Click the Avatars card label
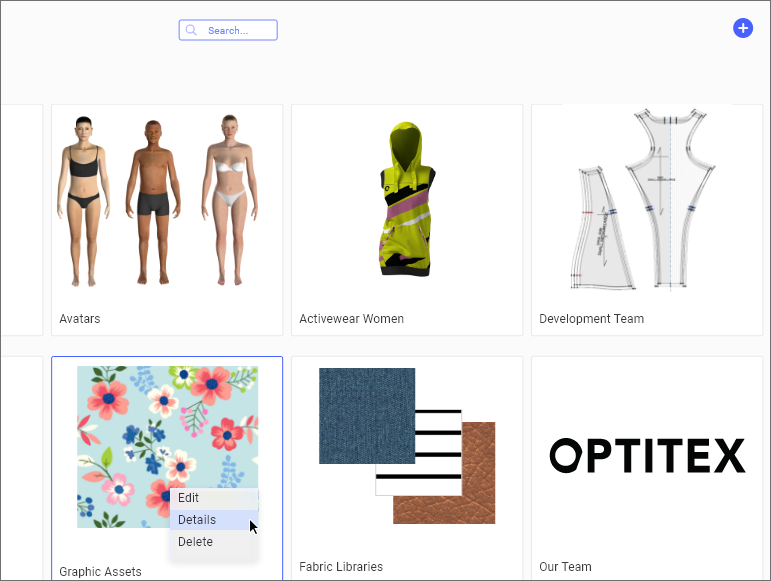 coord(80,319)
